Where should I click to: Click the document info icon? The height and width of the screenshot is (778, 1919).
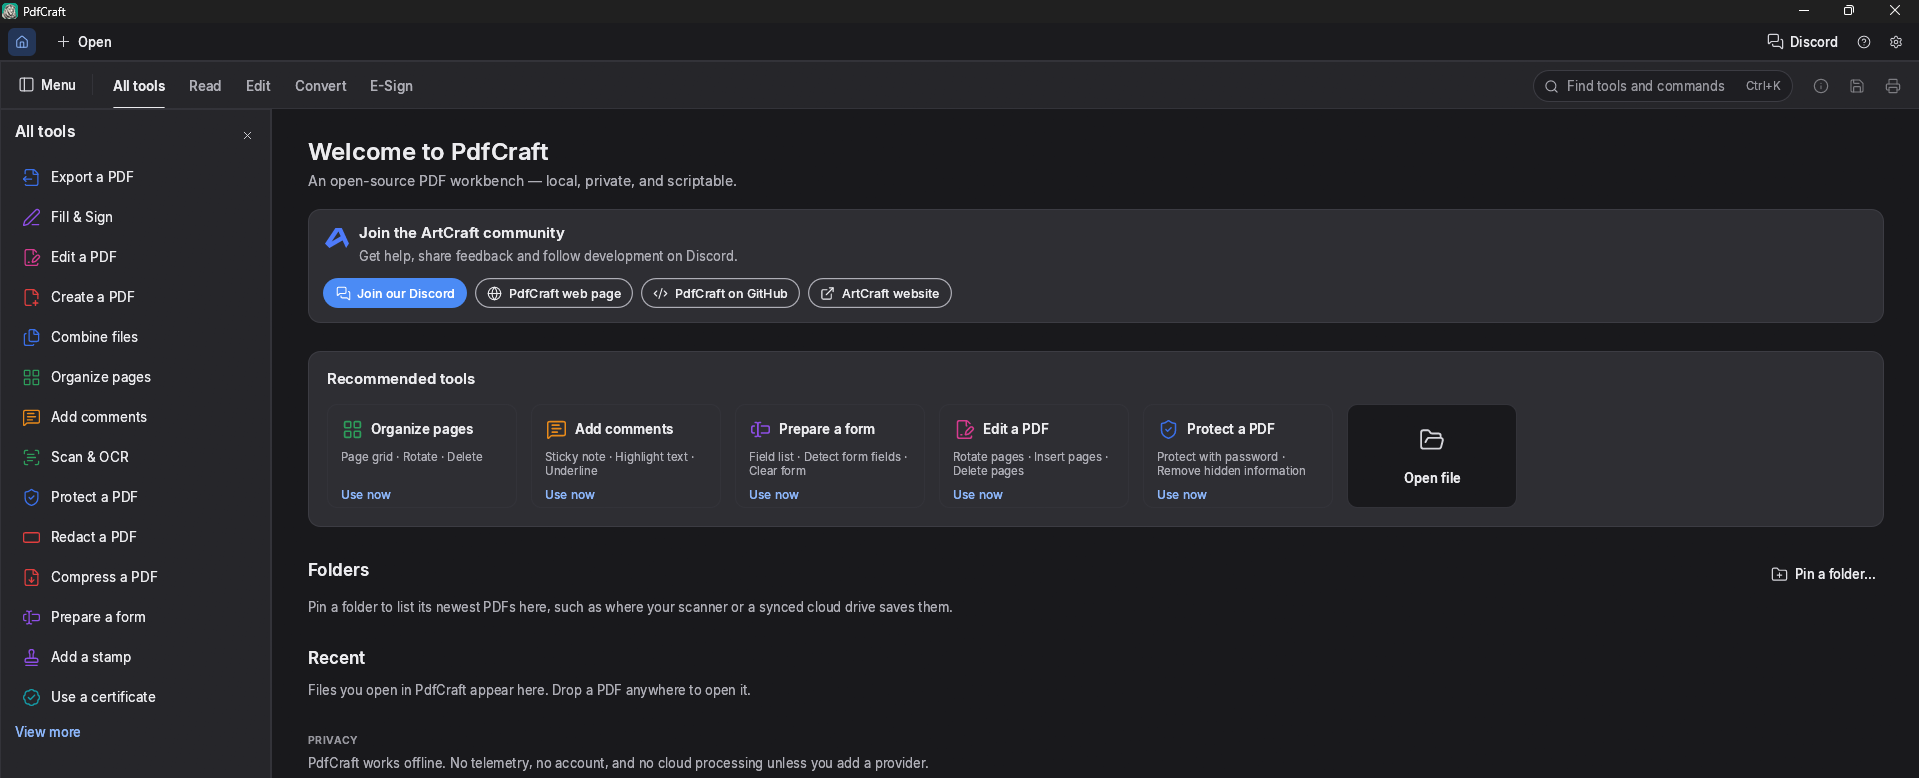pos(1821,86)
